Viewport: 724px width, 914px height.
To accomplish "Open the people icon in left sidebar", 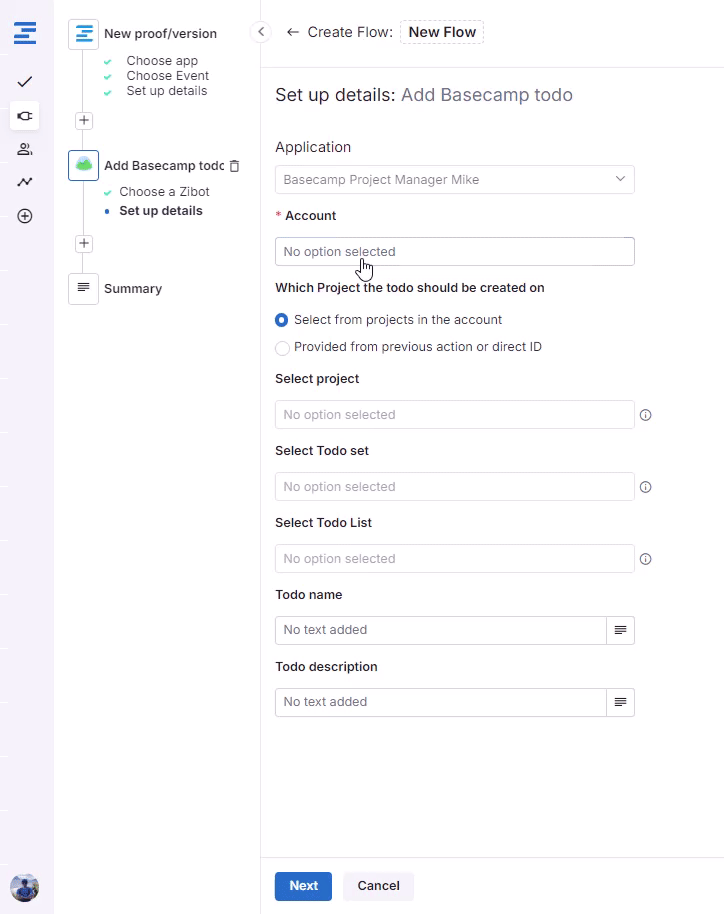I will (25, 149).
